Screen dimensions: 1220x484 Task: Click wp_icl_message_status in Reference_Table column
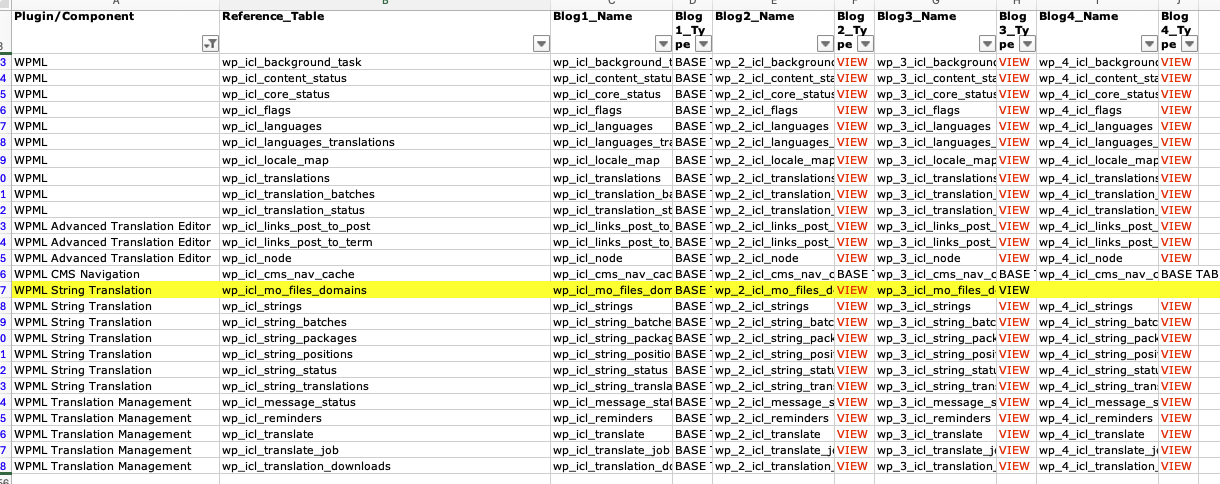(x=289, y=402)
